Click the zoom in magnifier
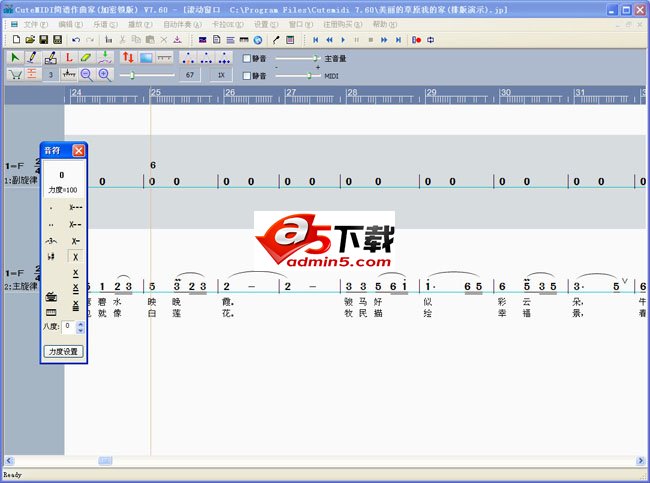This screenshot has height=483, width=650. 104,75
